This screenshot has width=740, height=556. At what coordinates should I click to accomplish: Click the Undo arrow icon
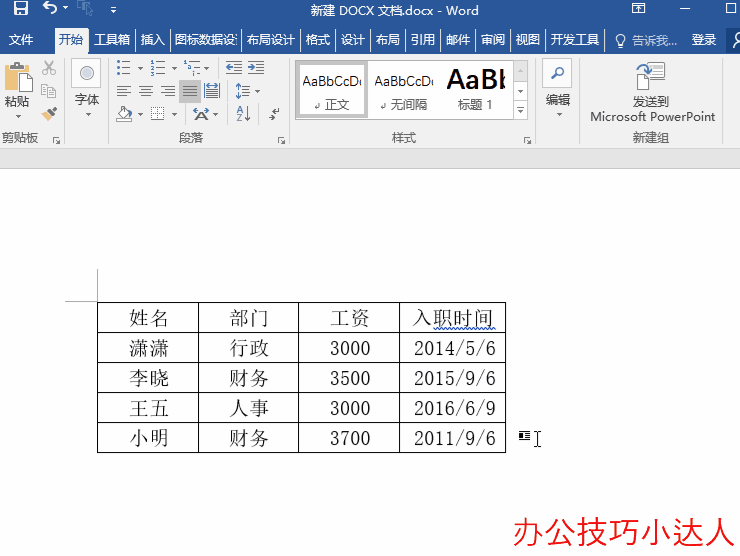click(x=50, y=8)
